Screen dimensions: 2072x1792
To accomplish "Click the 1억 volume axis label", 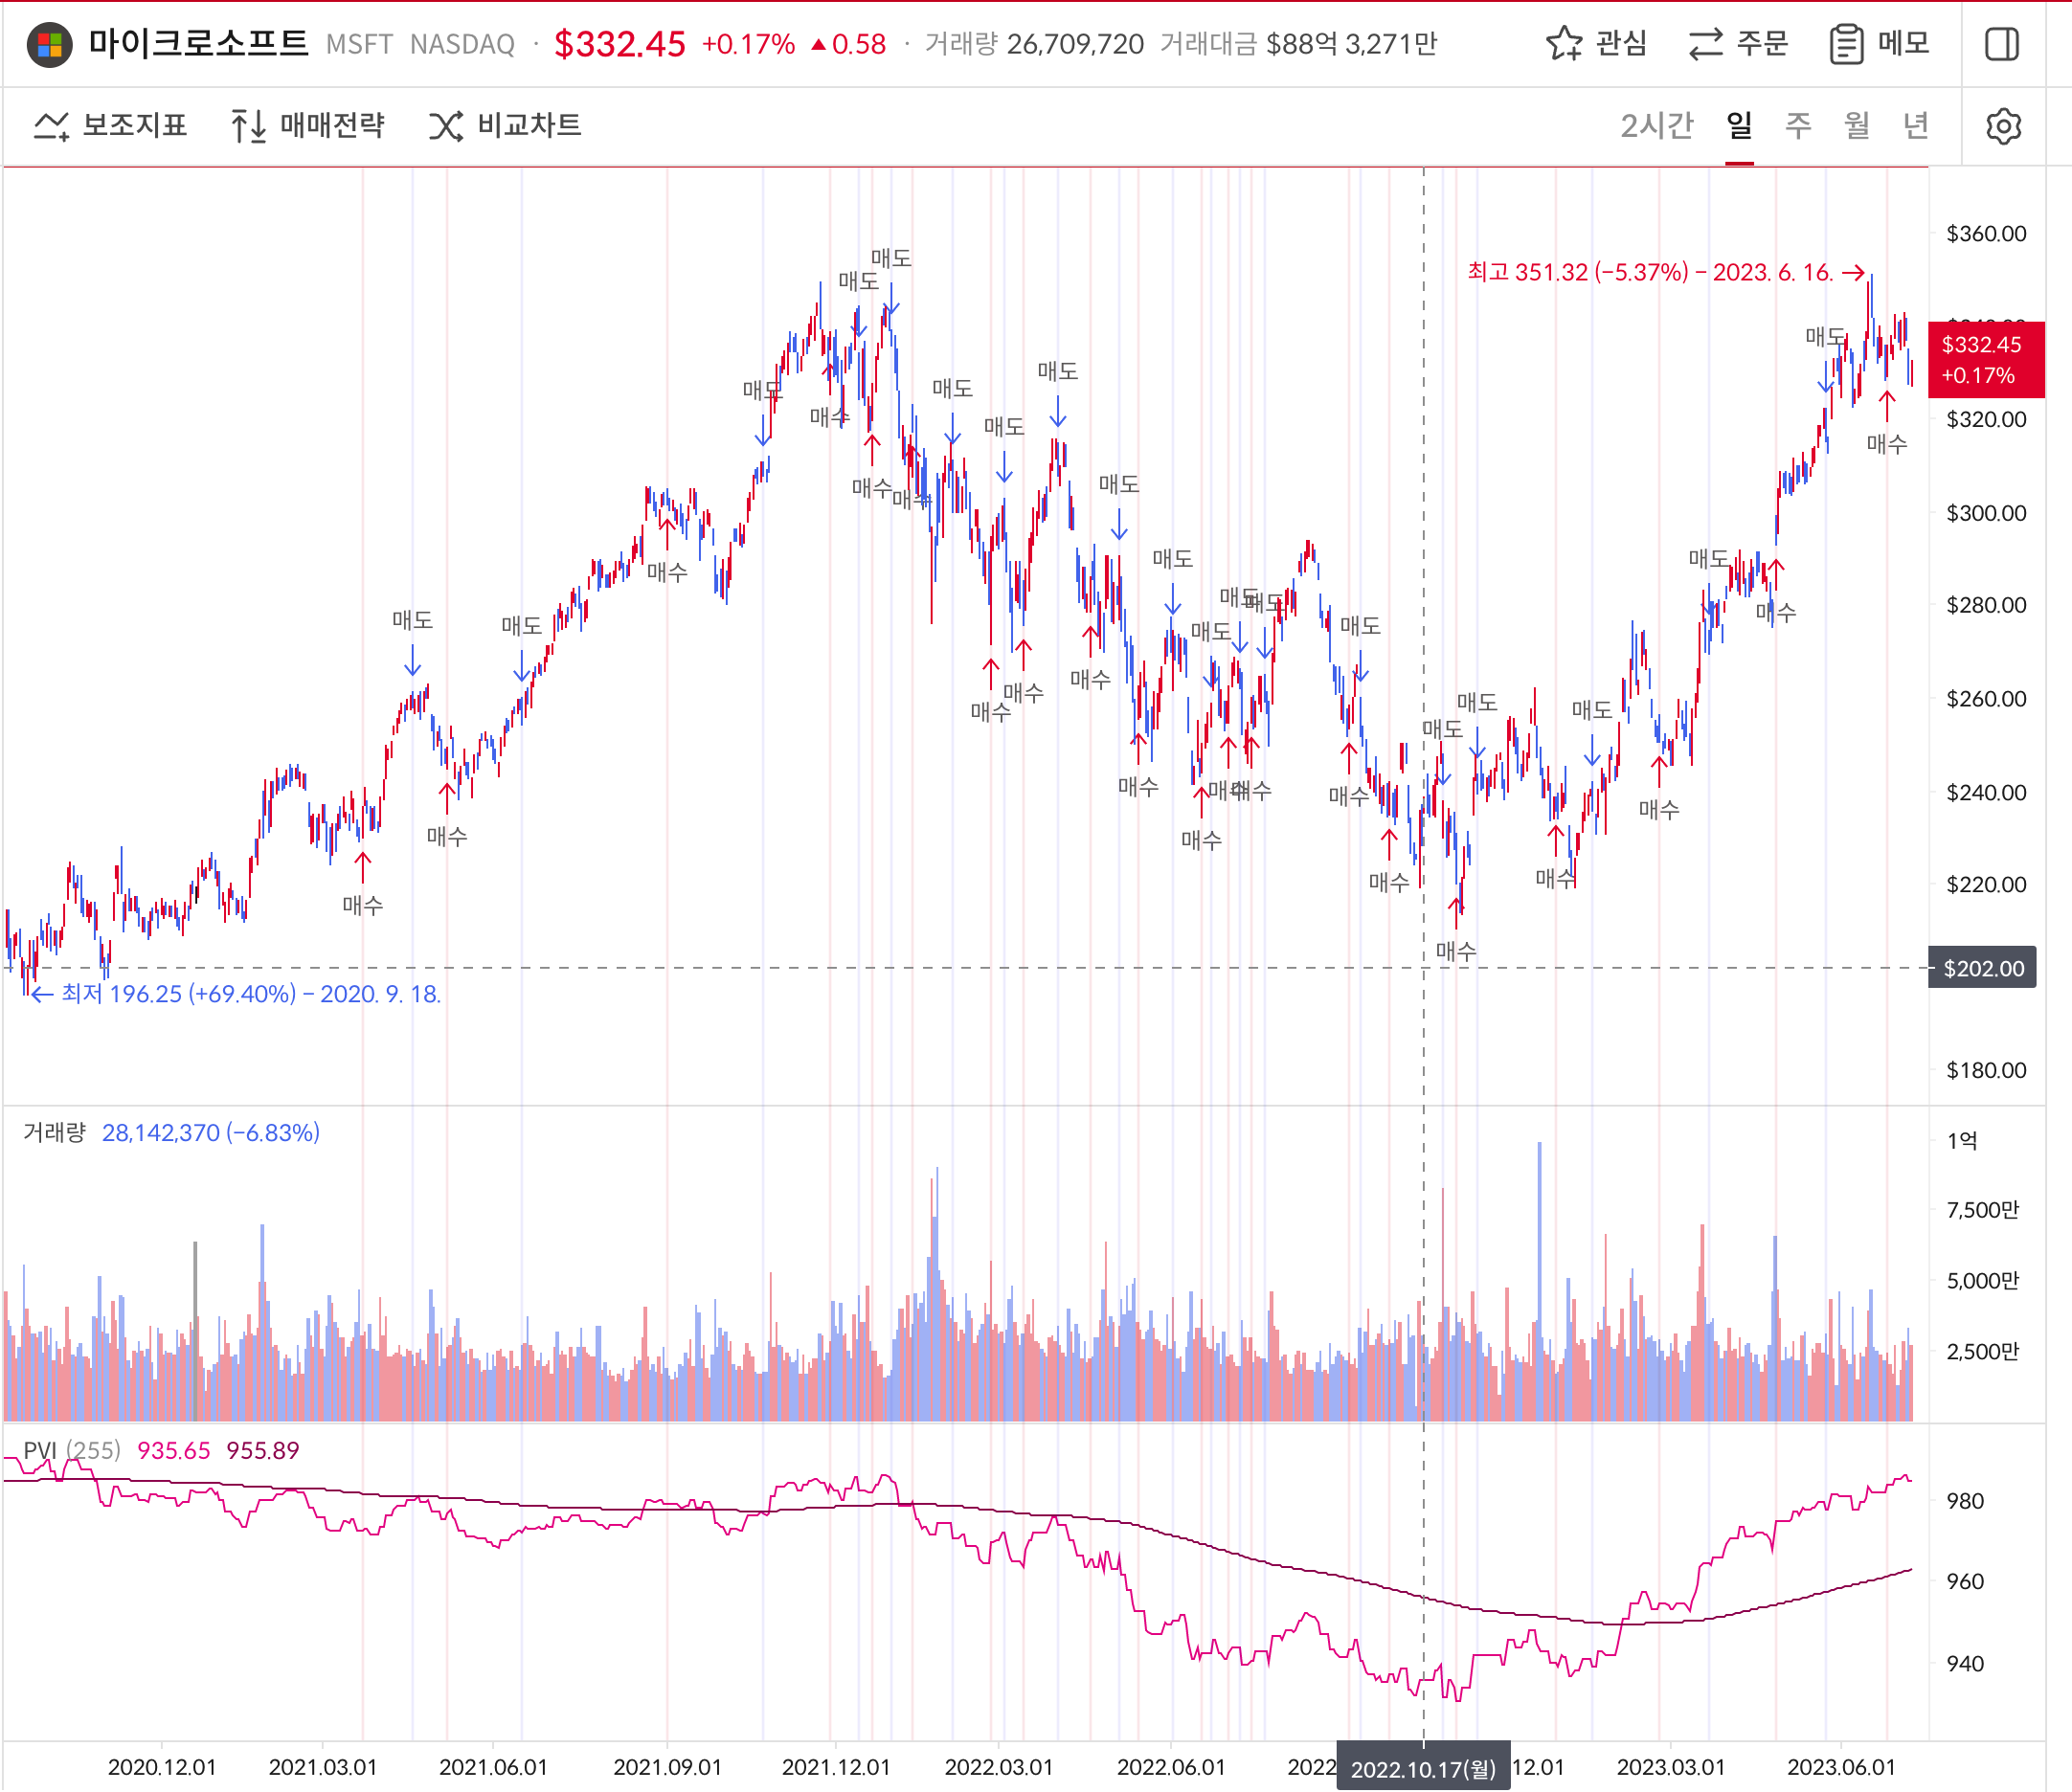I will click(x=1962, y=1141).
